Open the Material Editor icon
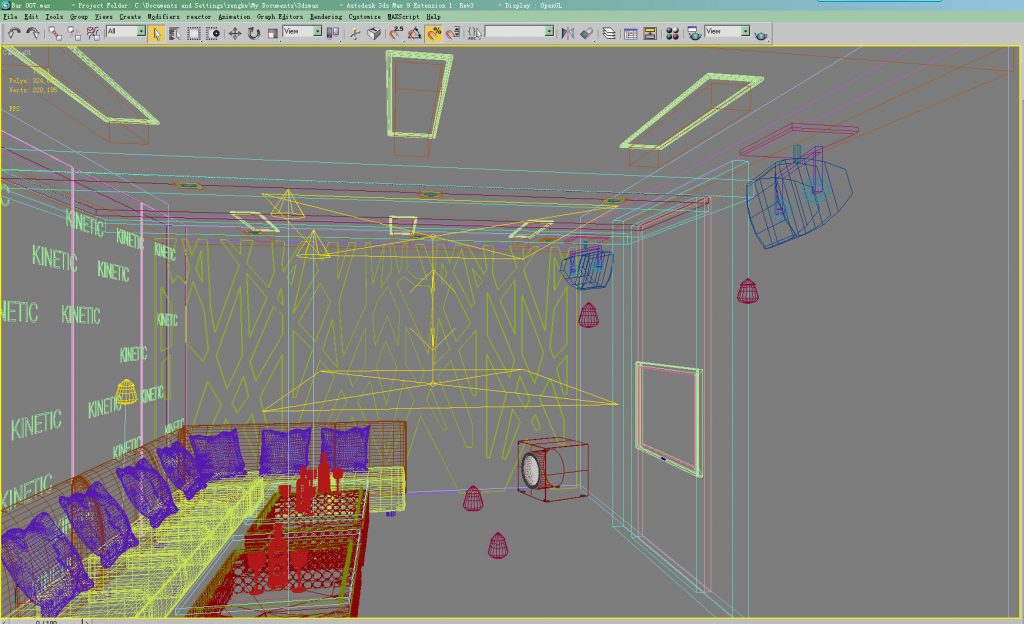The image size is (1024, 624). (670, 33)
